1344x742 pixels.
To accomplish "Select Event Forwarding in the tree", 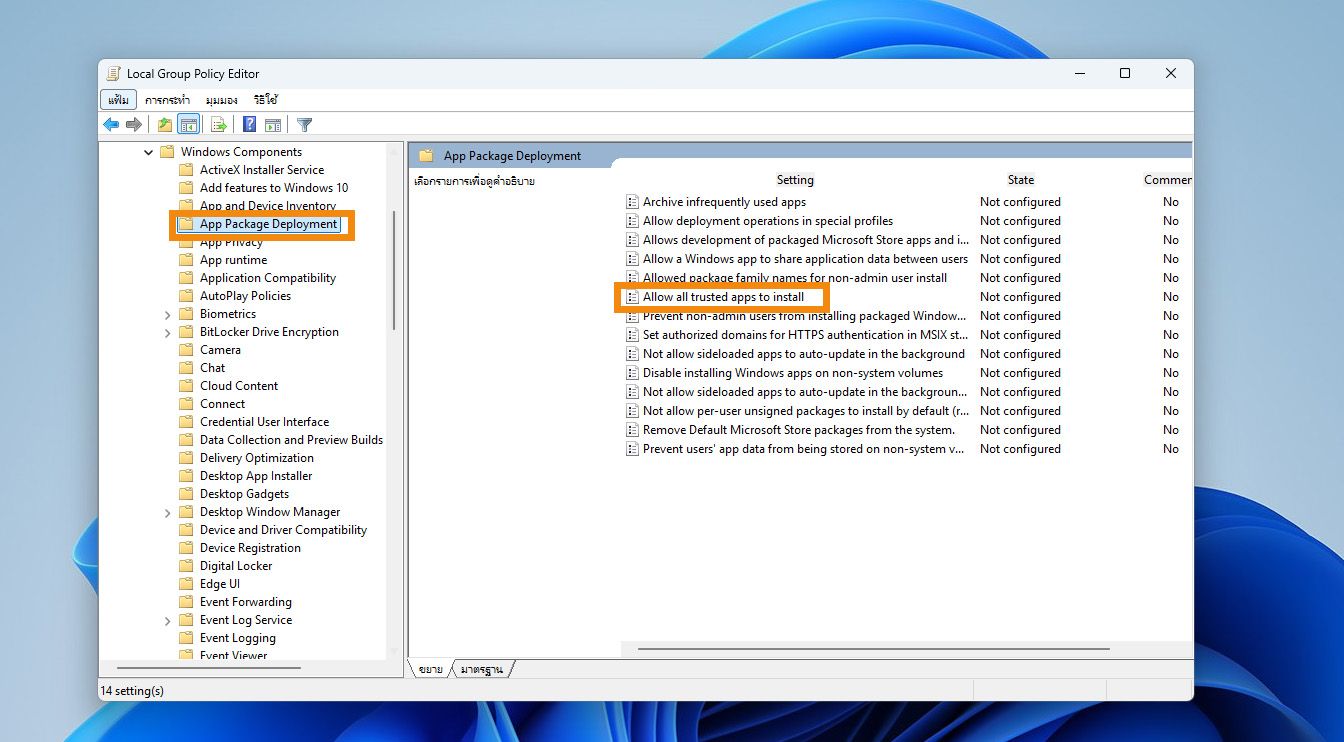I will [246, 602].
